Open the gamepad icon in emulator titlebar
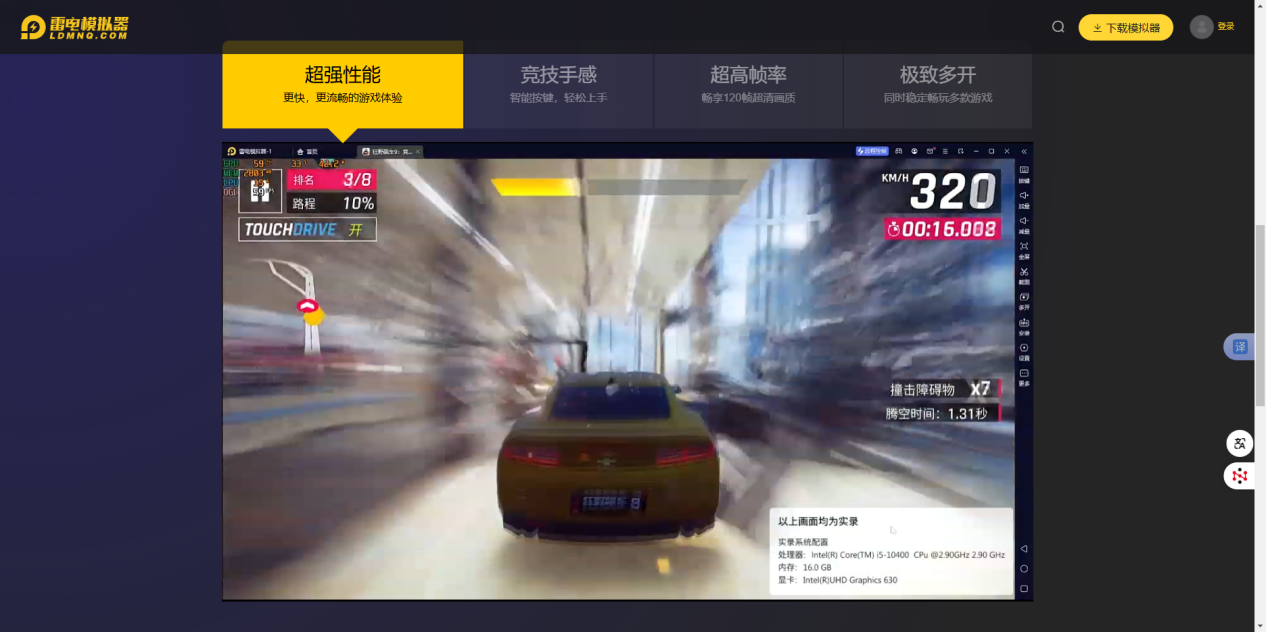 899,151
